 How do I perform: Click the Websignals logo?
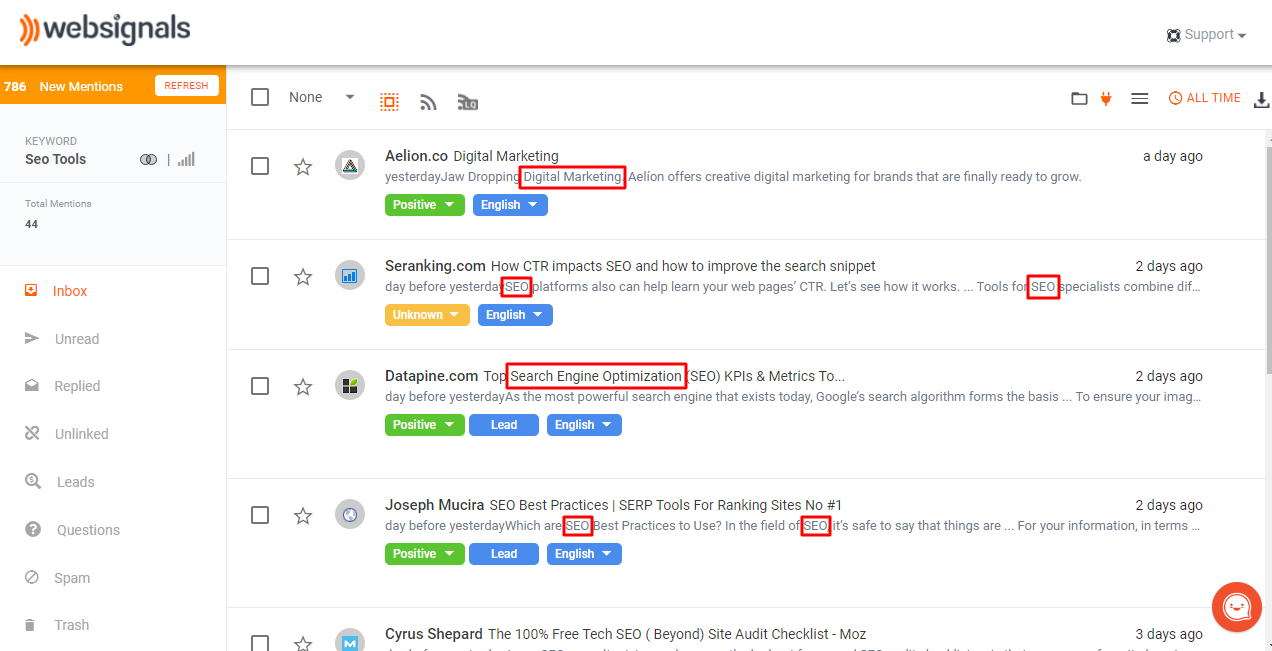click(x=104, y=29)
